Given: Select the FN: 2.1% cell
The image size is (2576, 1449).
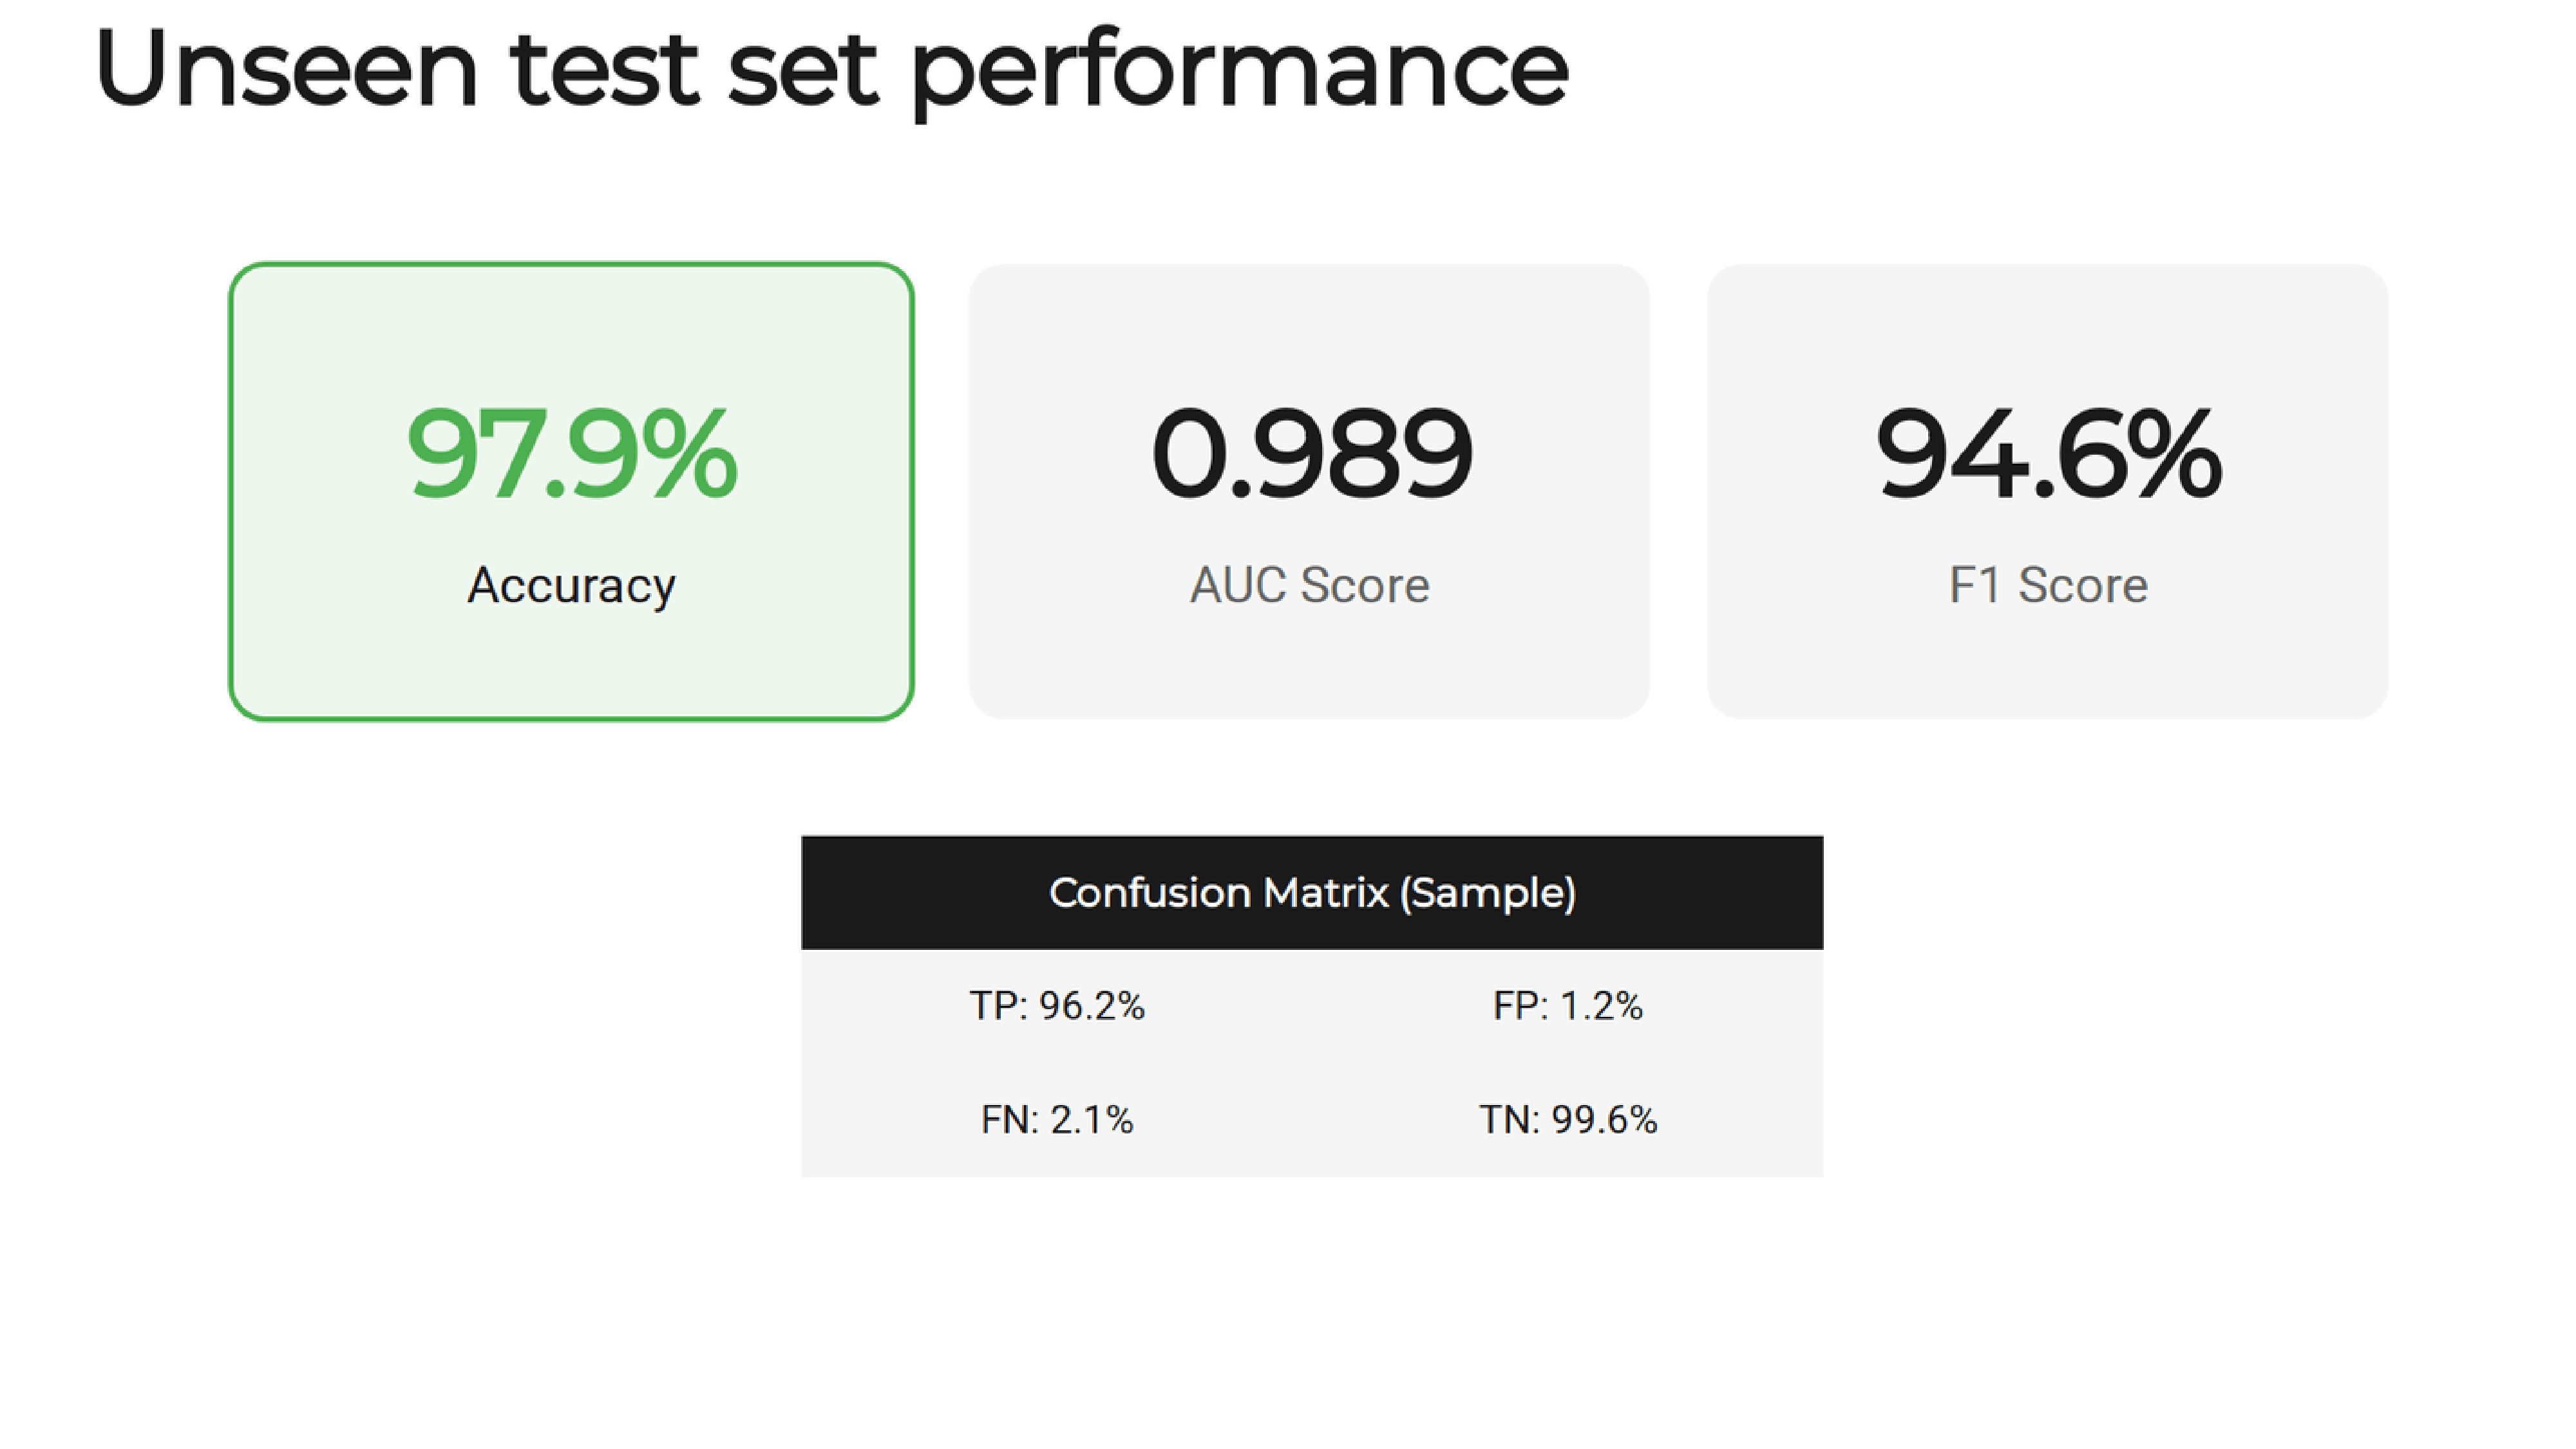Looking at the screenshot, I should pos(1057,1120).
